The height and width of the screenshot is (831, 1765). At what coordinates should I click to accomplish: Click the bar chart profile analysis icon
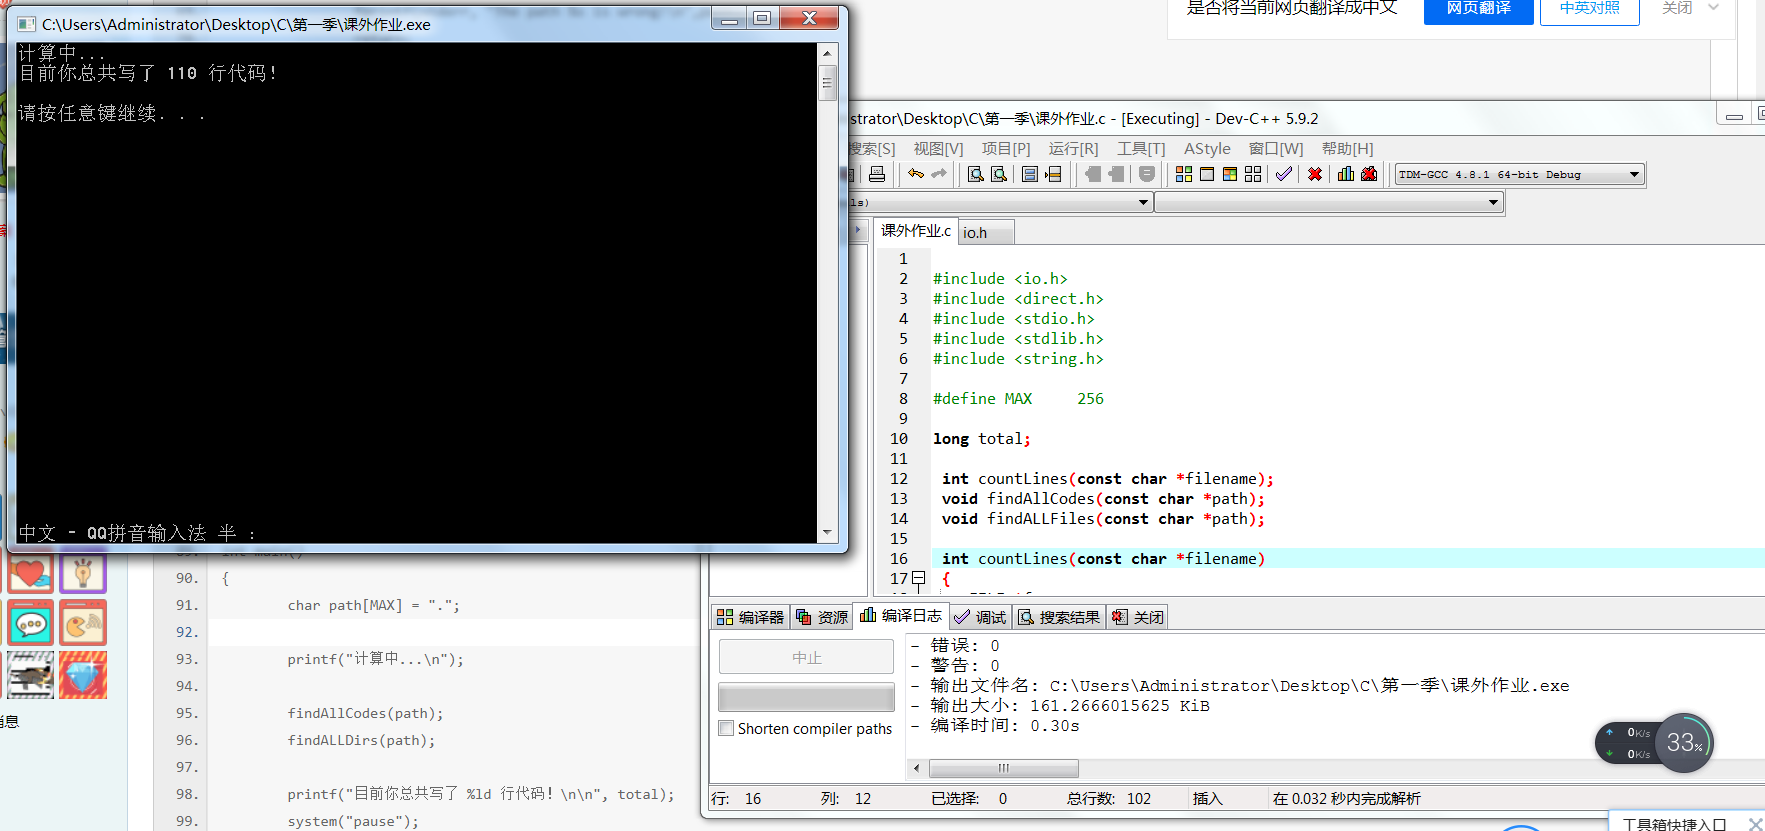point(1346,174)
